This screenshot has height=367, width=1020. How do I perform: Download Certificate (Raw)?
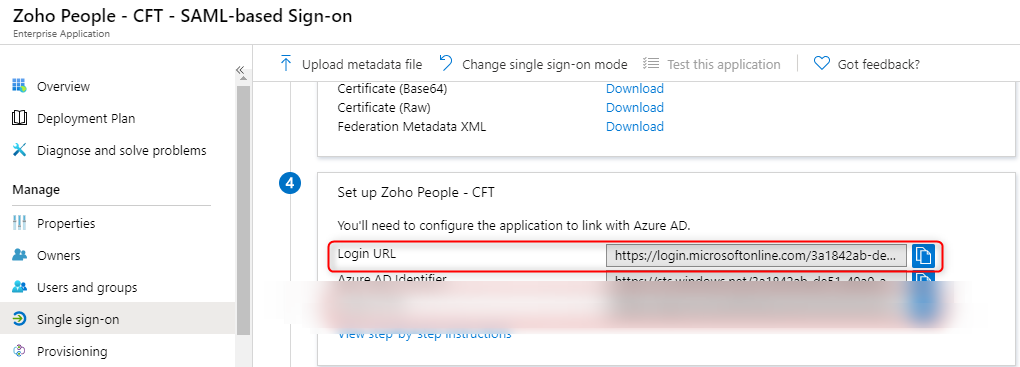click(635, 107)
